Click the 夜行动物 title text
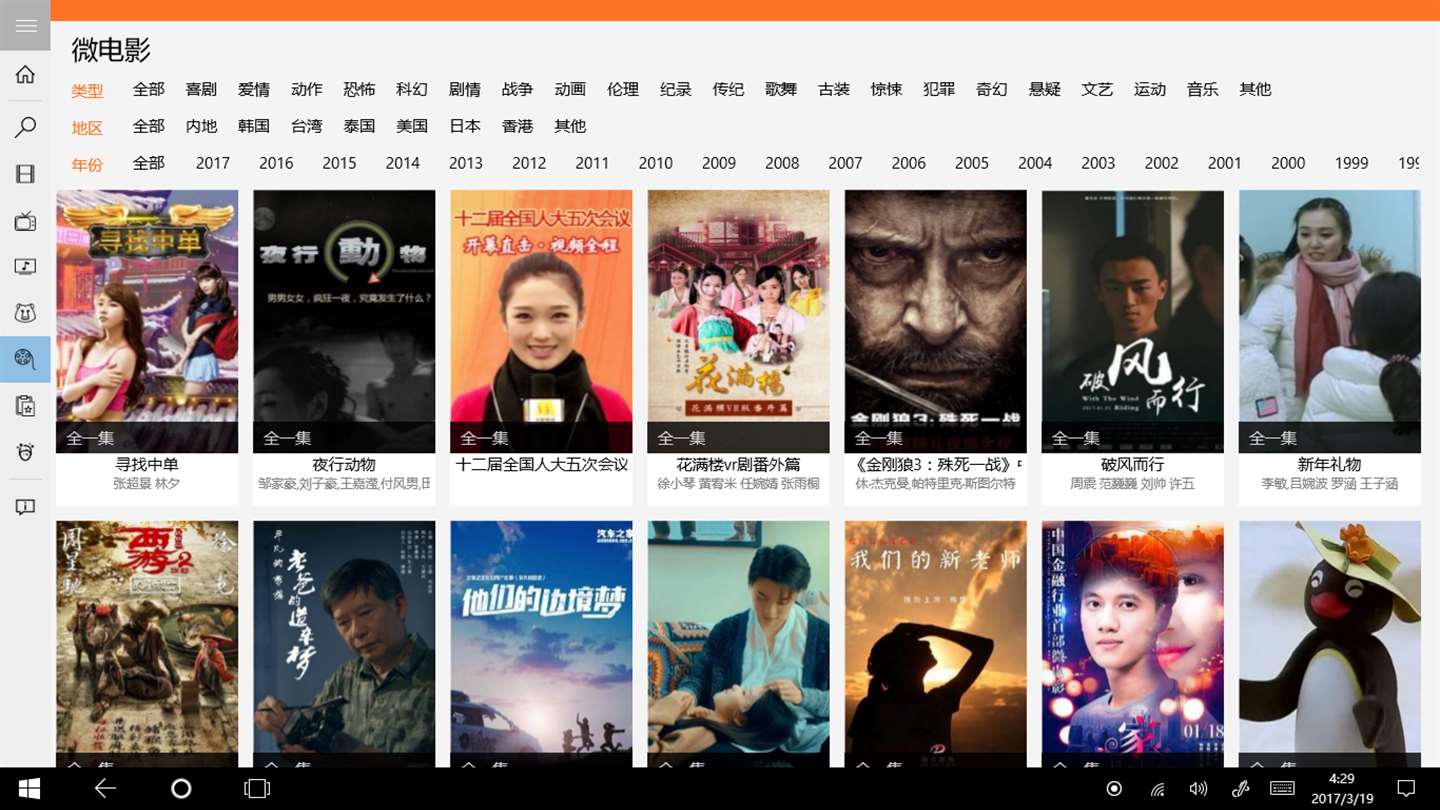Viewport: 1440px width, 810px height. (344, 464)
